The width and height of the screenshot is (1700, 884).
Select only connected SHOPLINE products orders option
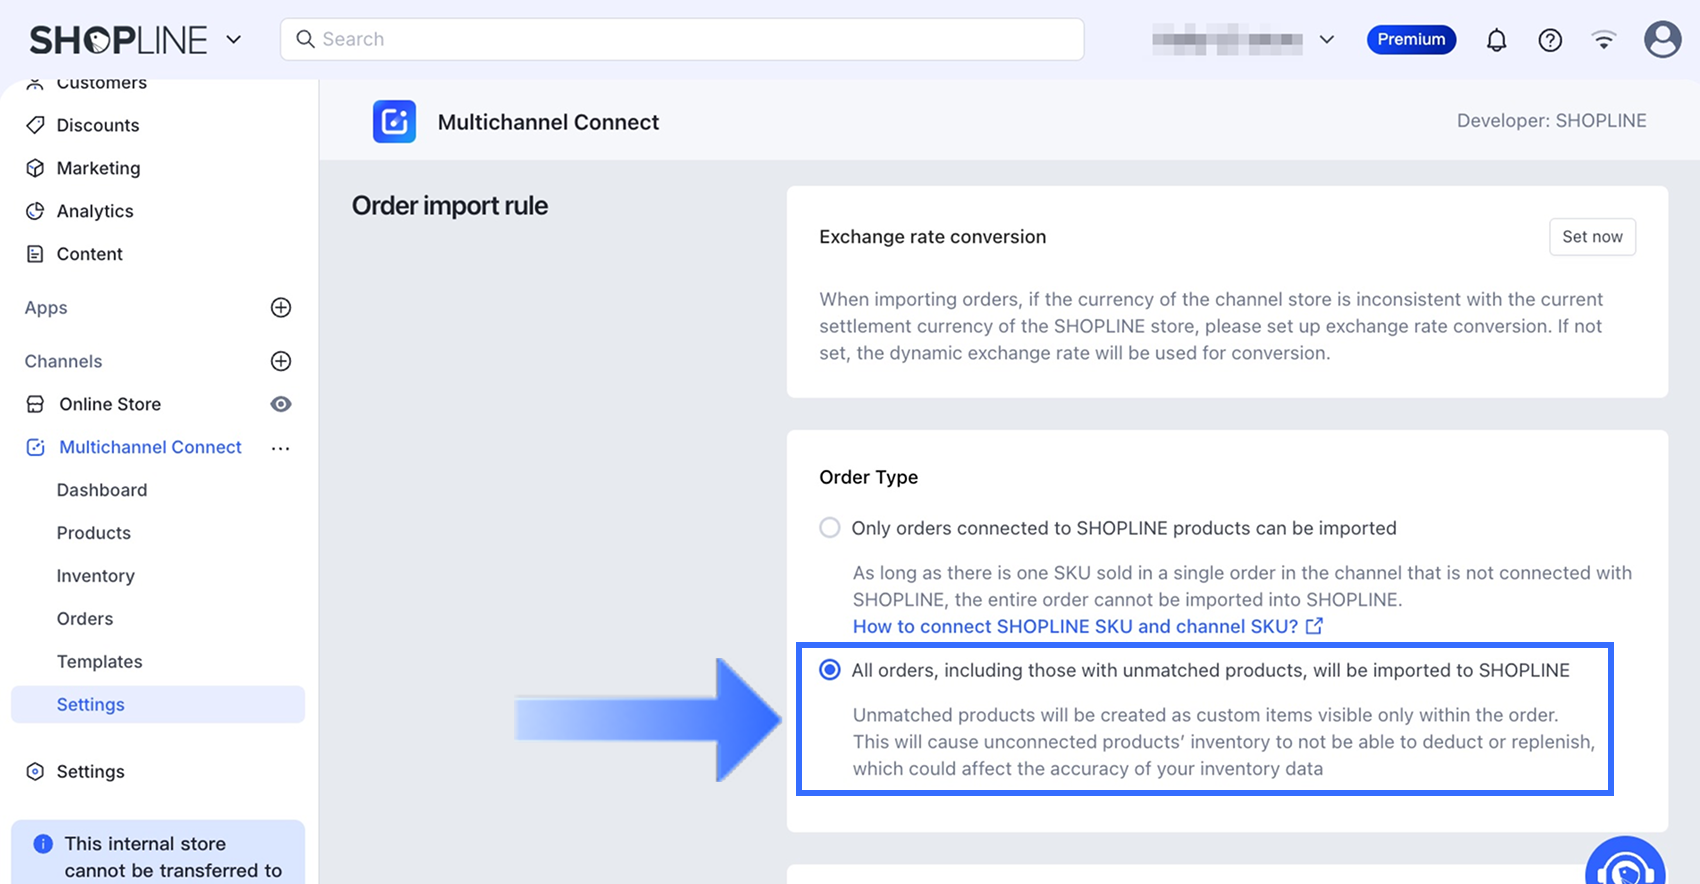[x=830, y=528]
